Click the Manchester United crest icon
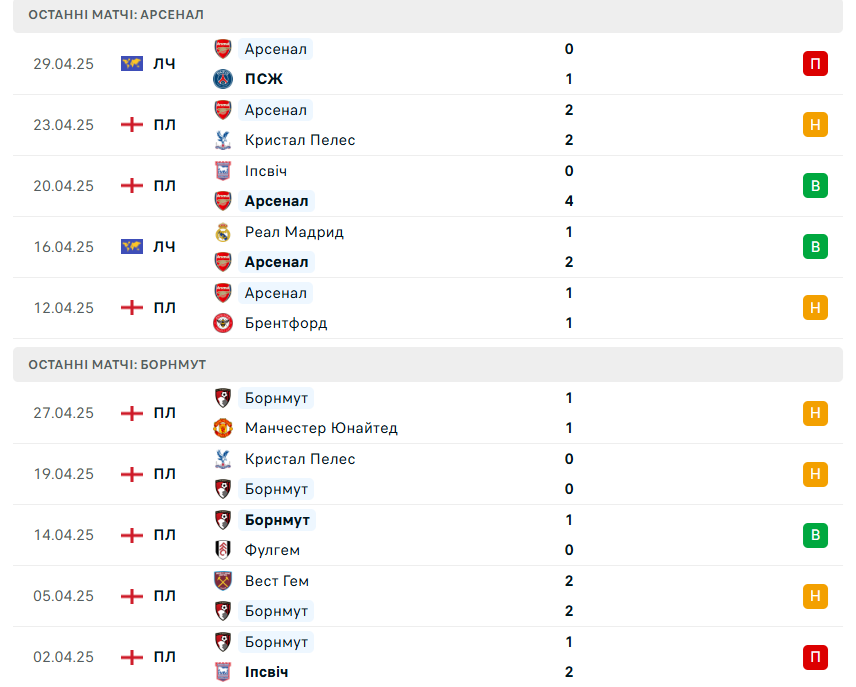 point(223,428)
